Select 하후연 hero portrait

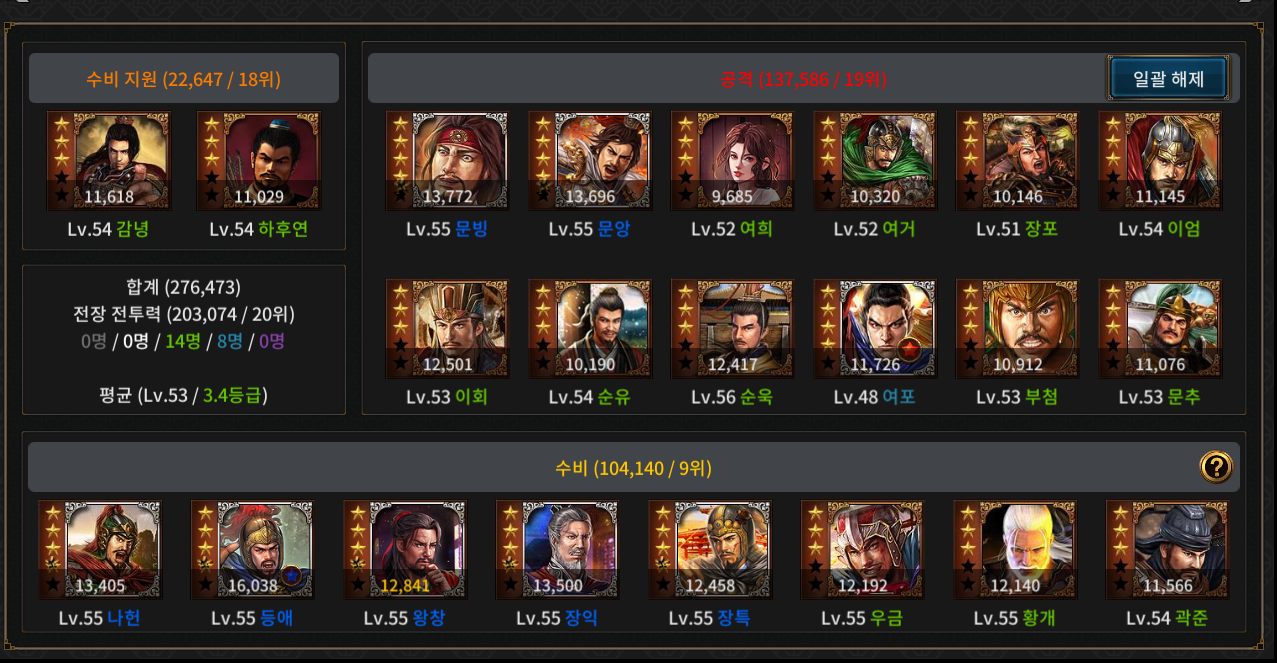[x=259, y=161]
